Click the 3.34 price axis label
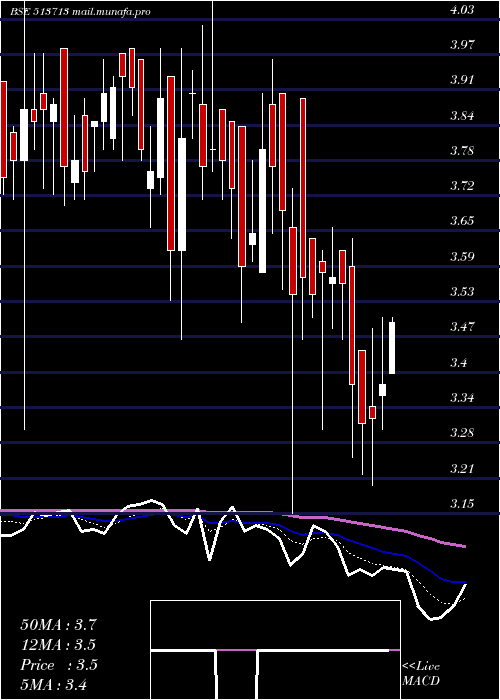 coord(462,397)
